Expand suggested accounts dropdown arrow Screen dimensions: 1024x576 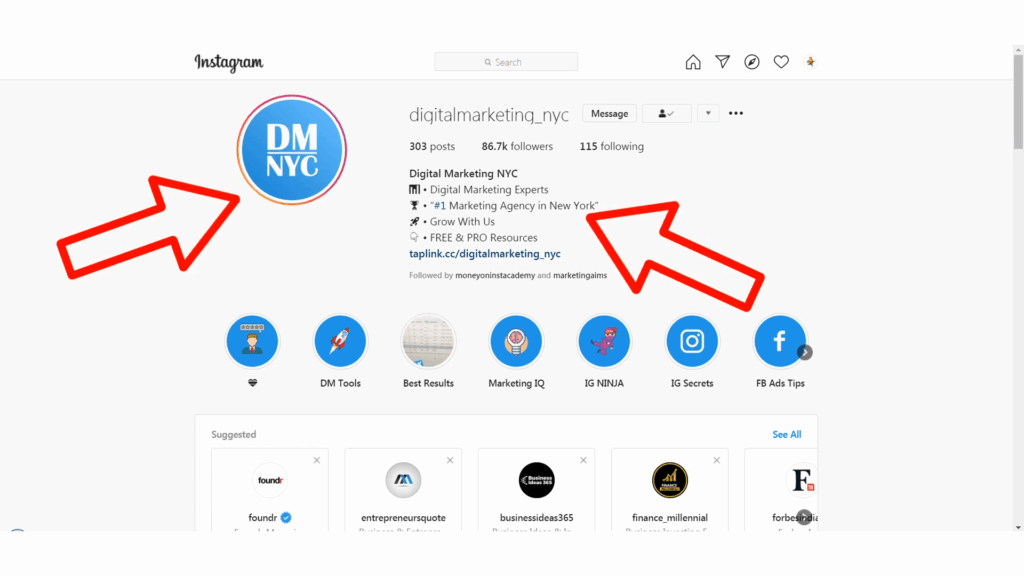pos(708,114)
